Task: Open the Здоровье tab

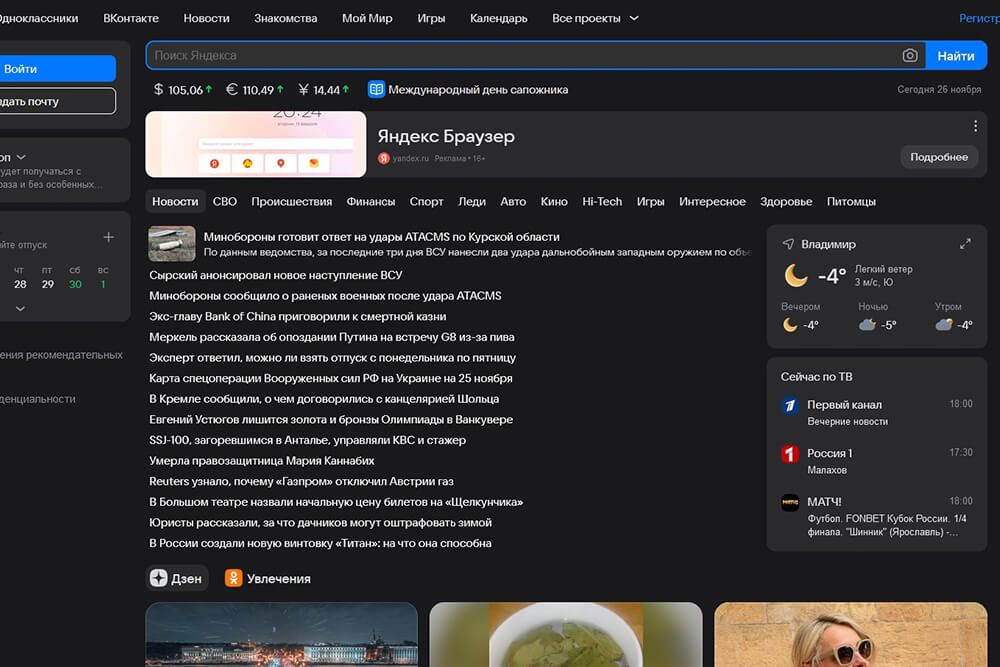Action: (786, 202)
